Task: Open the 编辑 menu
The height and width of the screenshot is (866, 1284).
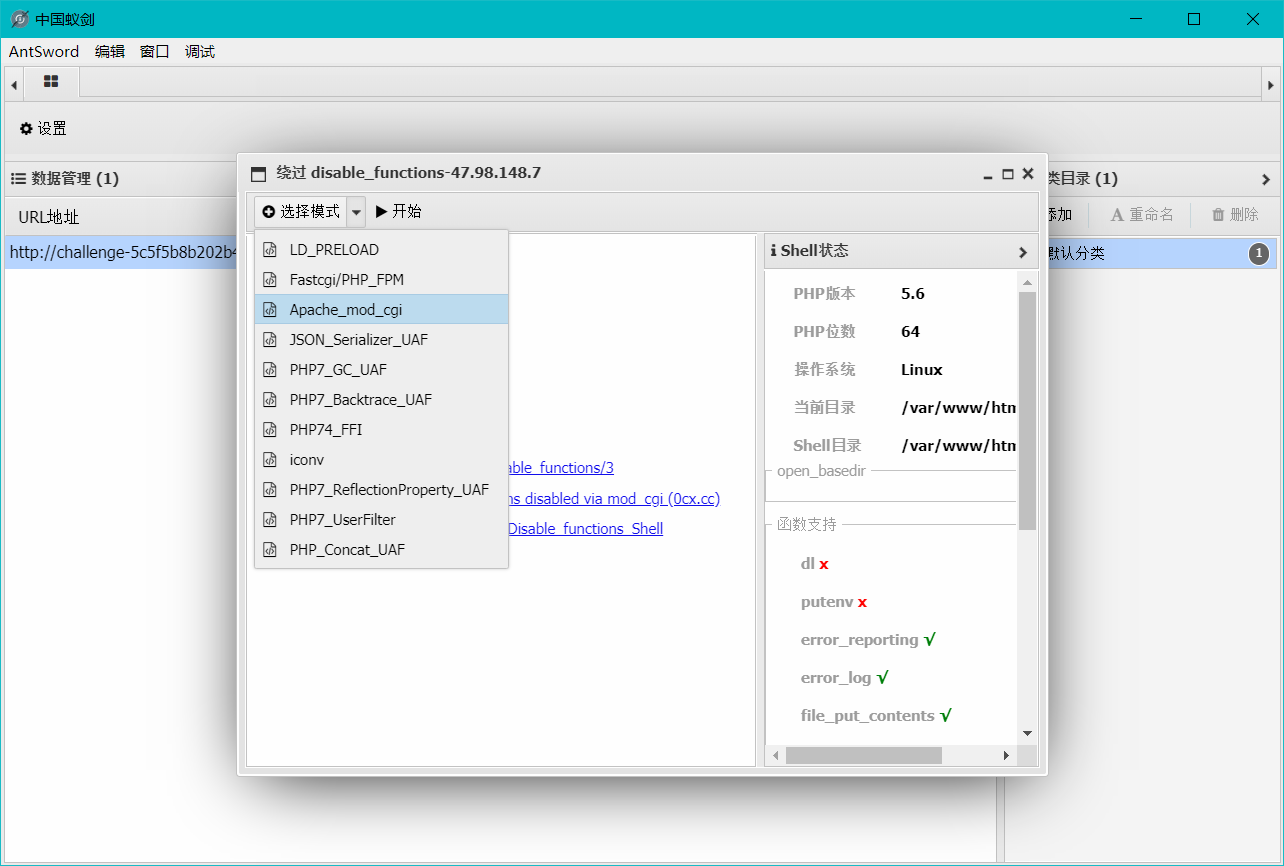Action: pos(109,52)
